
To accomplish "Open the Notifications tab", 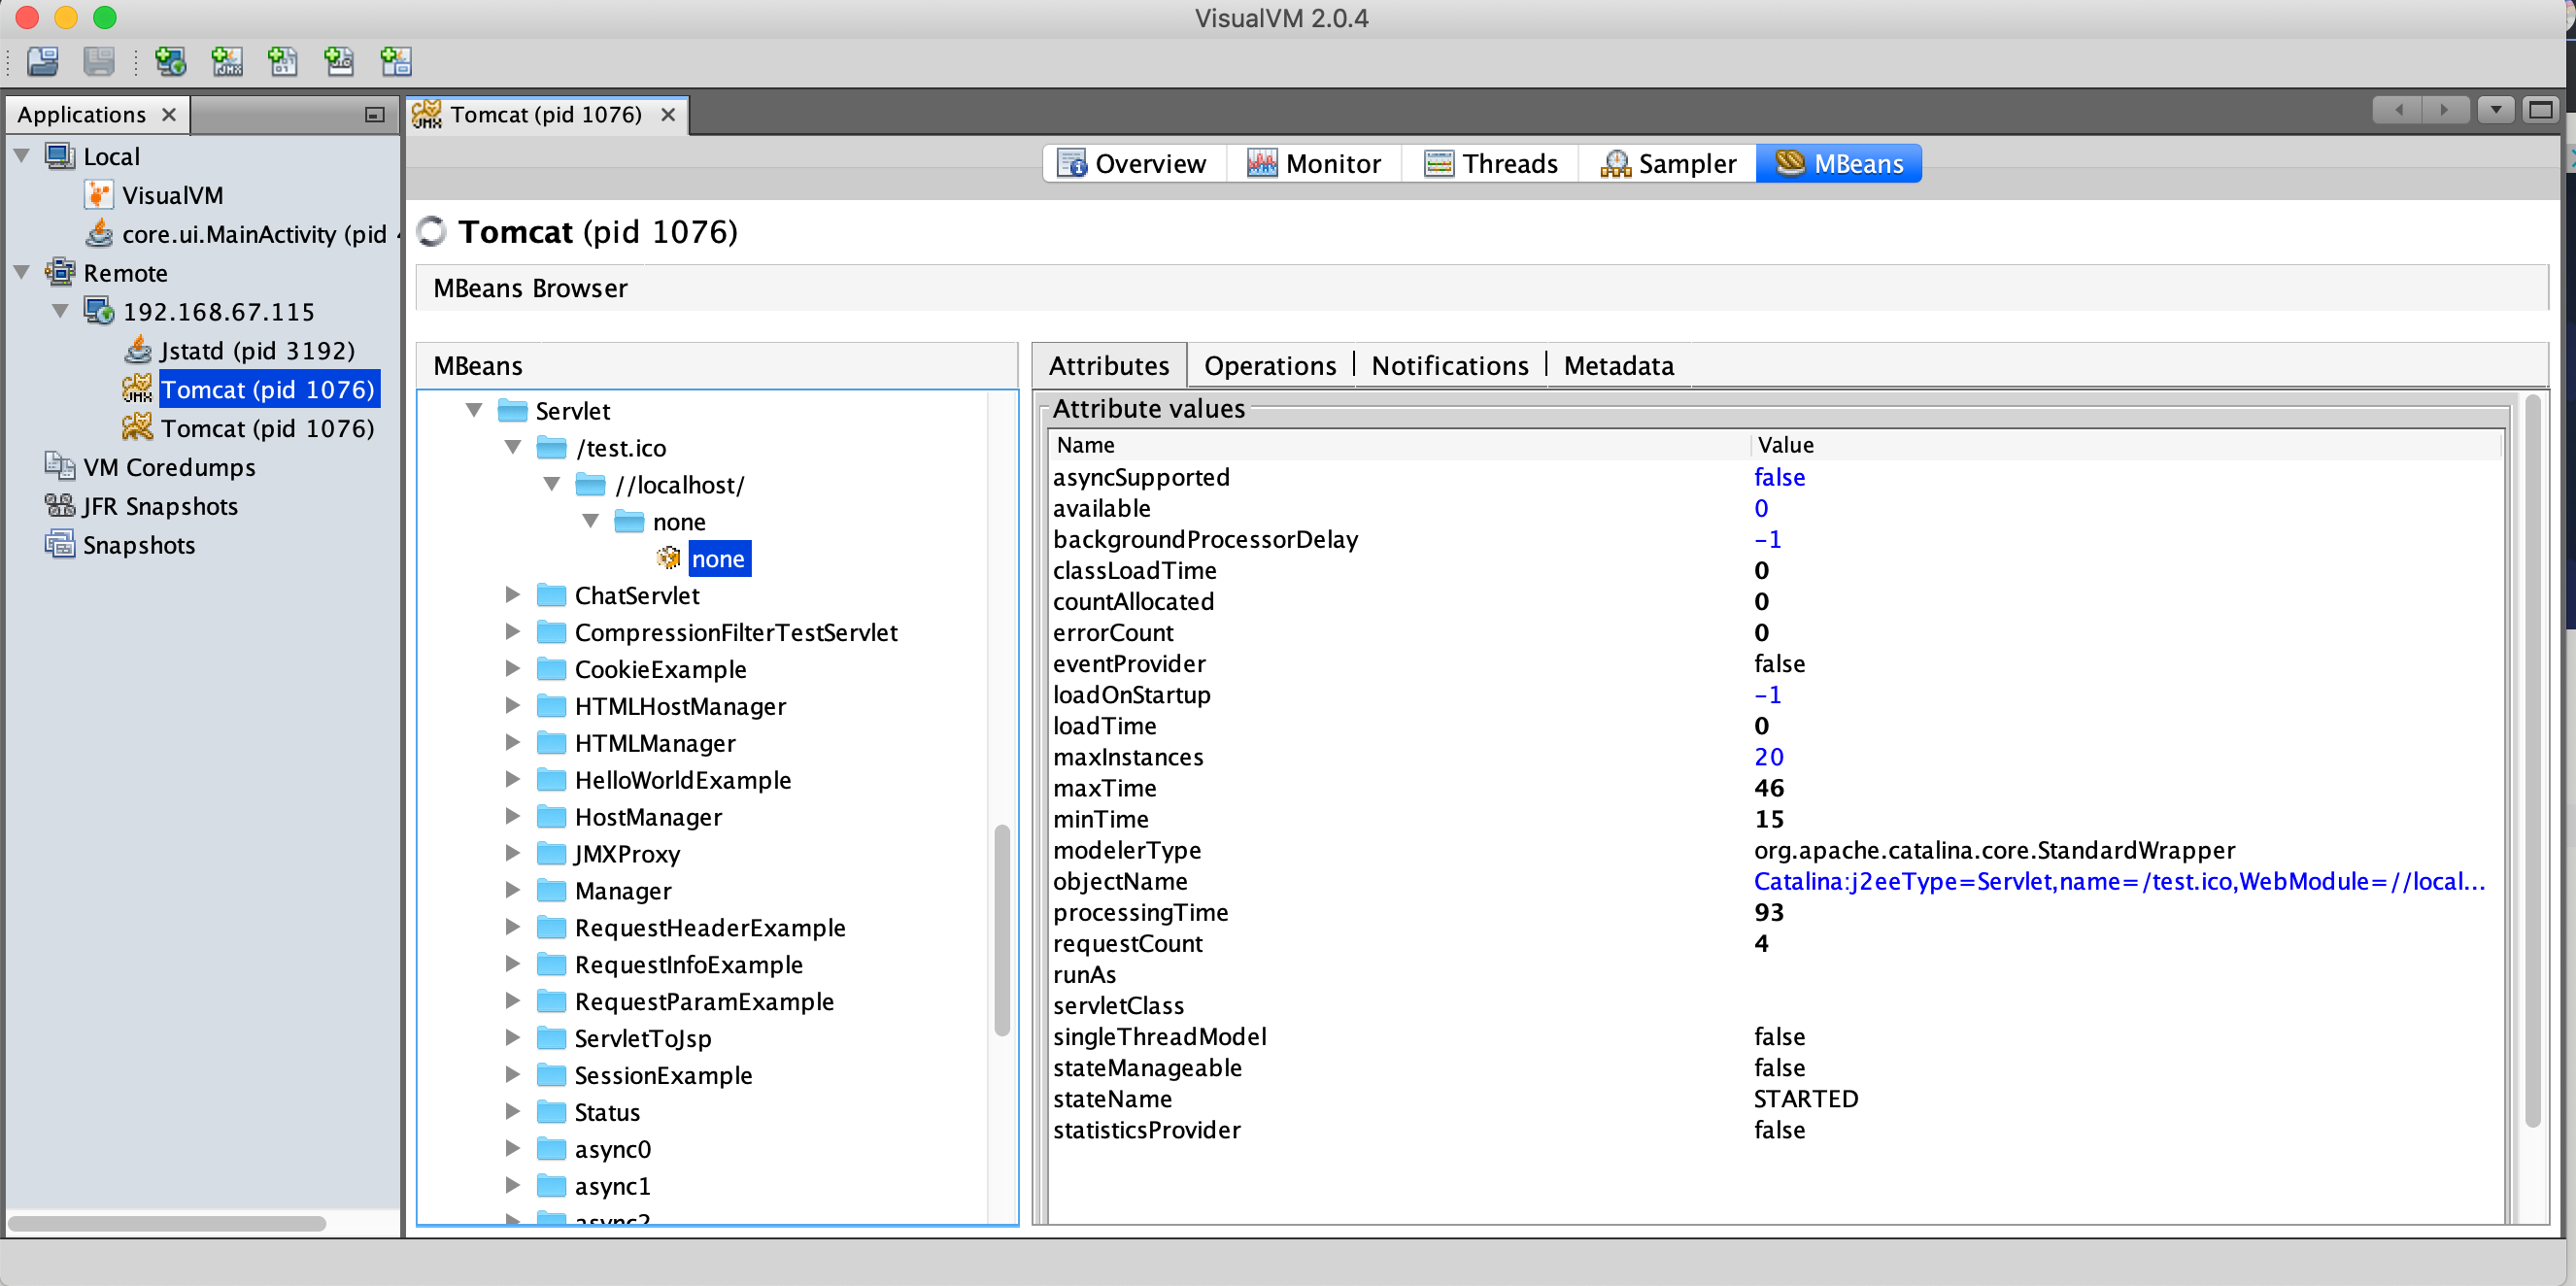I will click(1450, 366).
